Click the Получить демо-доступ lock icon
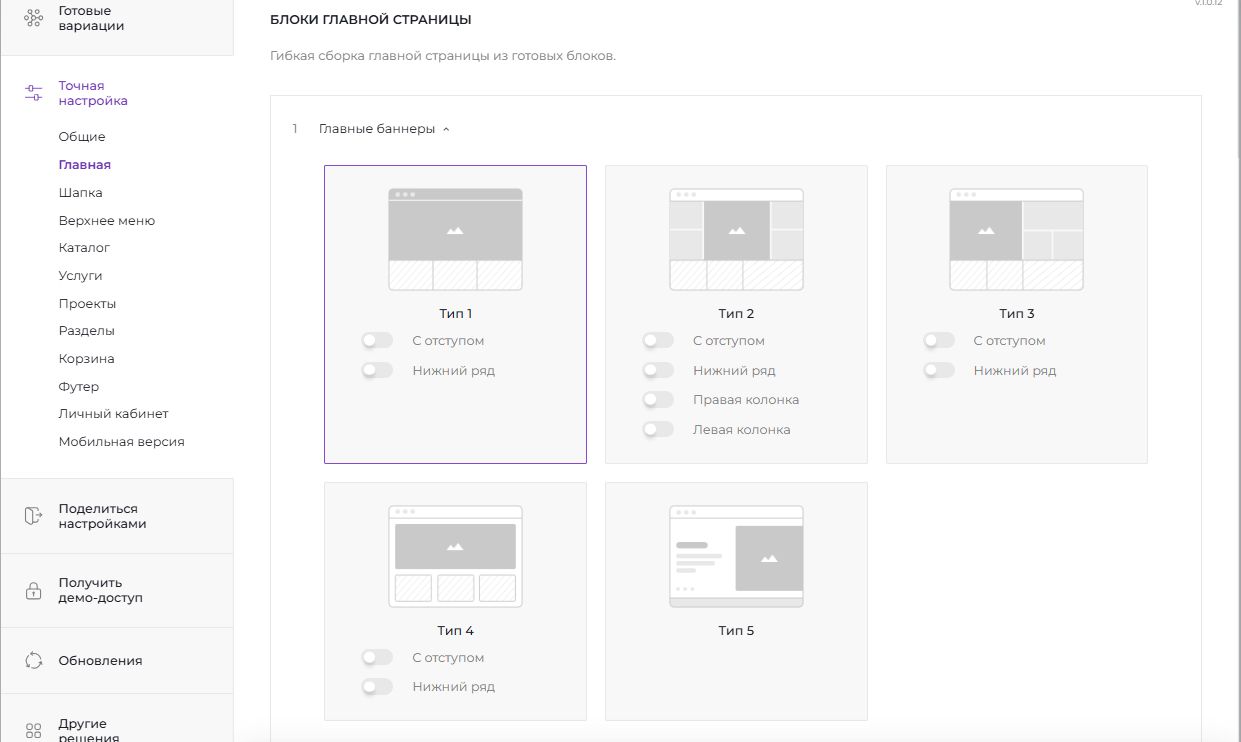The height and width of the screenshot is (742, 1241). click(33, 590)
